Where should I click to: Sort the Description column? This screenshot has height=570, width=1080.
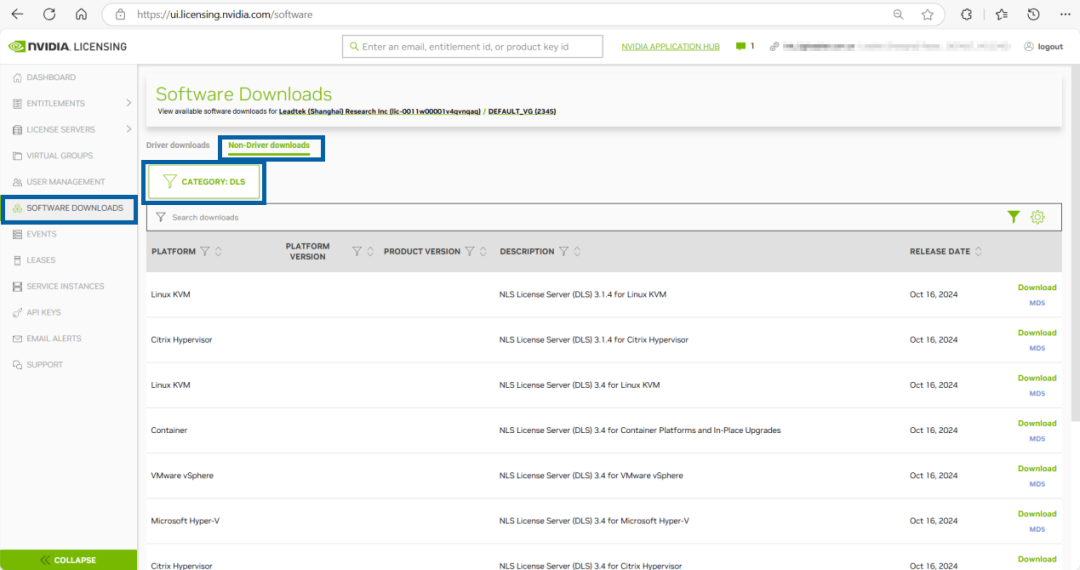577,251
